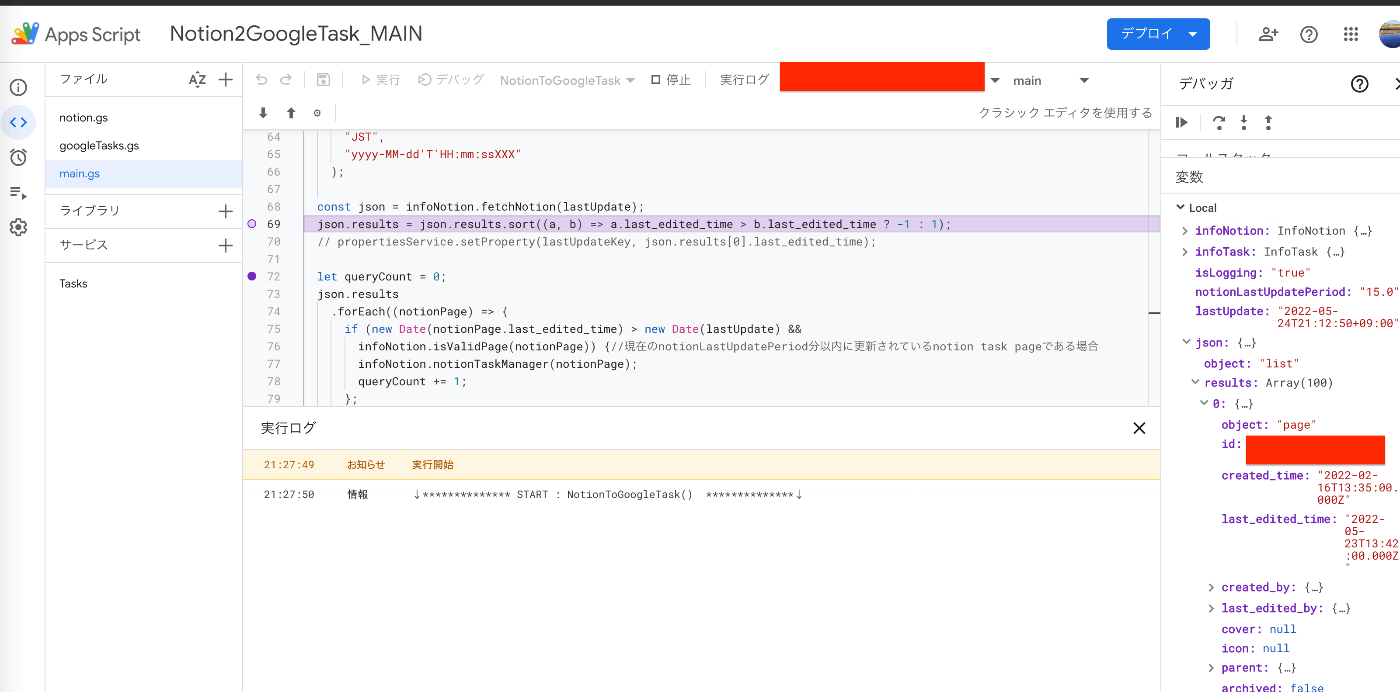Click the 実行 run button
Image resolution: width=1400 pixels, height=692 pixels.
click(x=380, y=80)
